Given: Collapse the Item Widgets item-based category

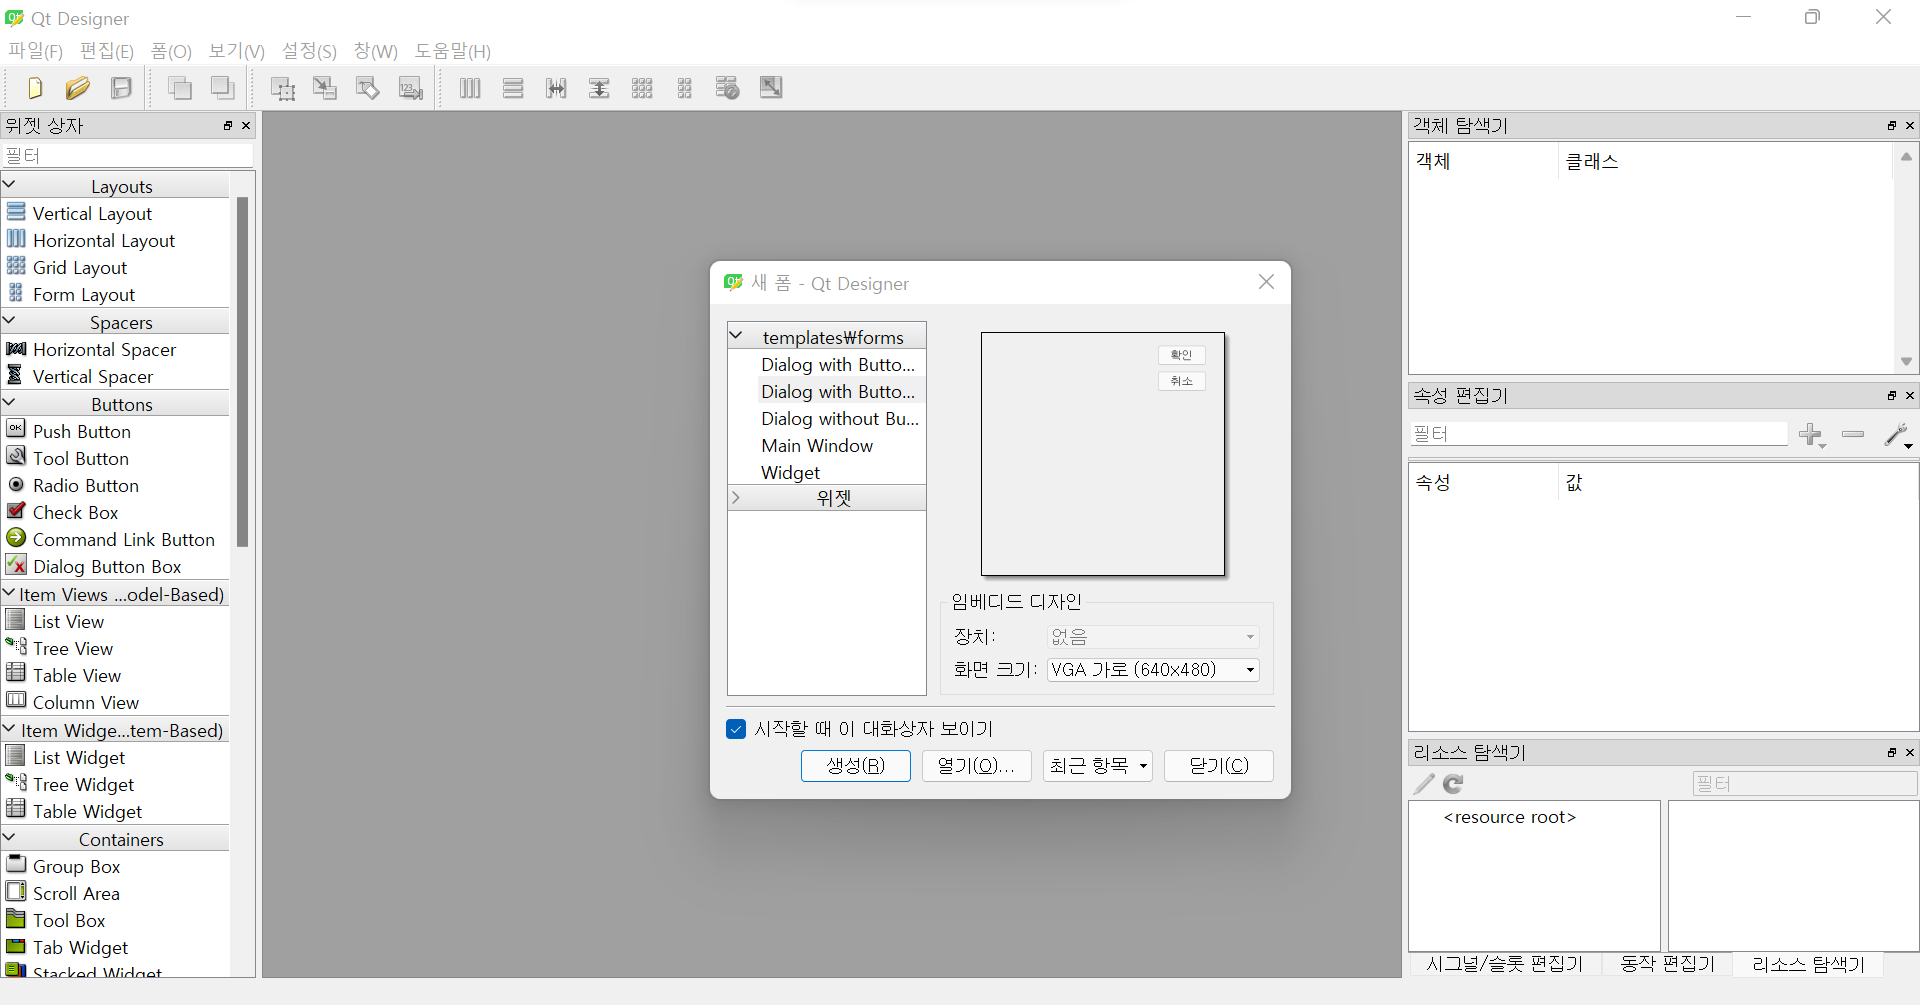Looking at the screenshot, I should coord(10,729).
